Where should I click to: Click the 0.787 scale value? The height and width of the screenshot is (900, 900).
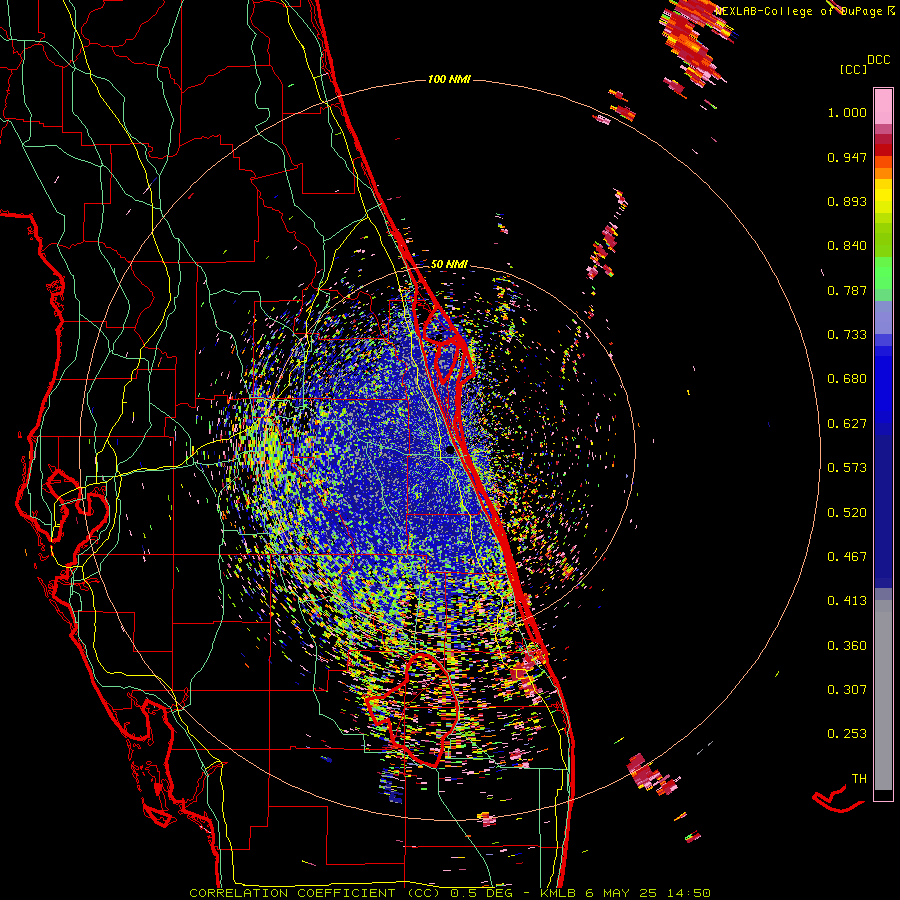pos(847,290)
